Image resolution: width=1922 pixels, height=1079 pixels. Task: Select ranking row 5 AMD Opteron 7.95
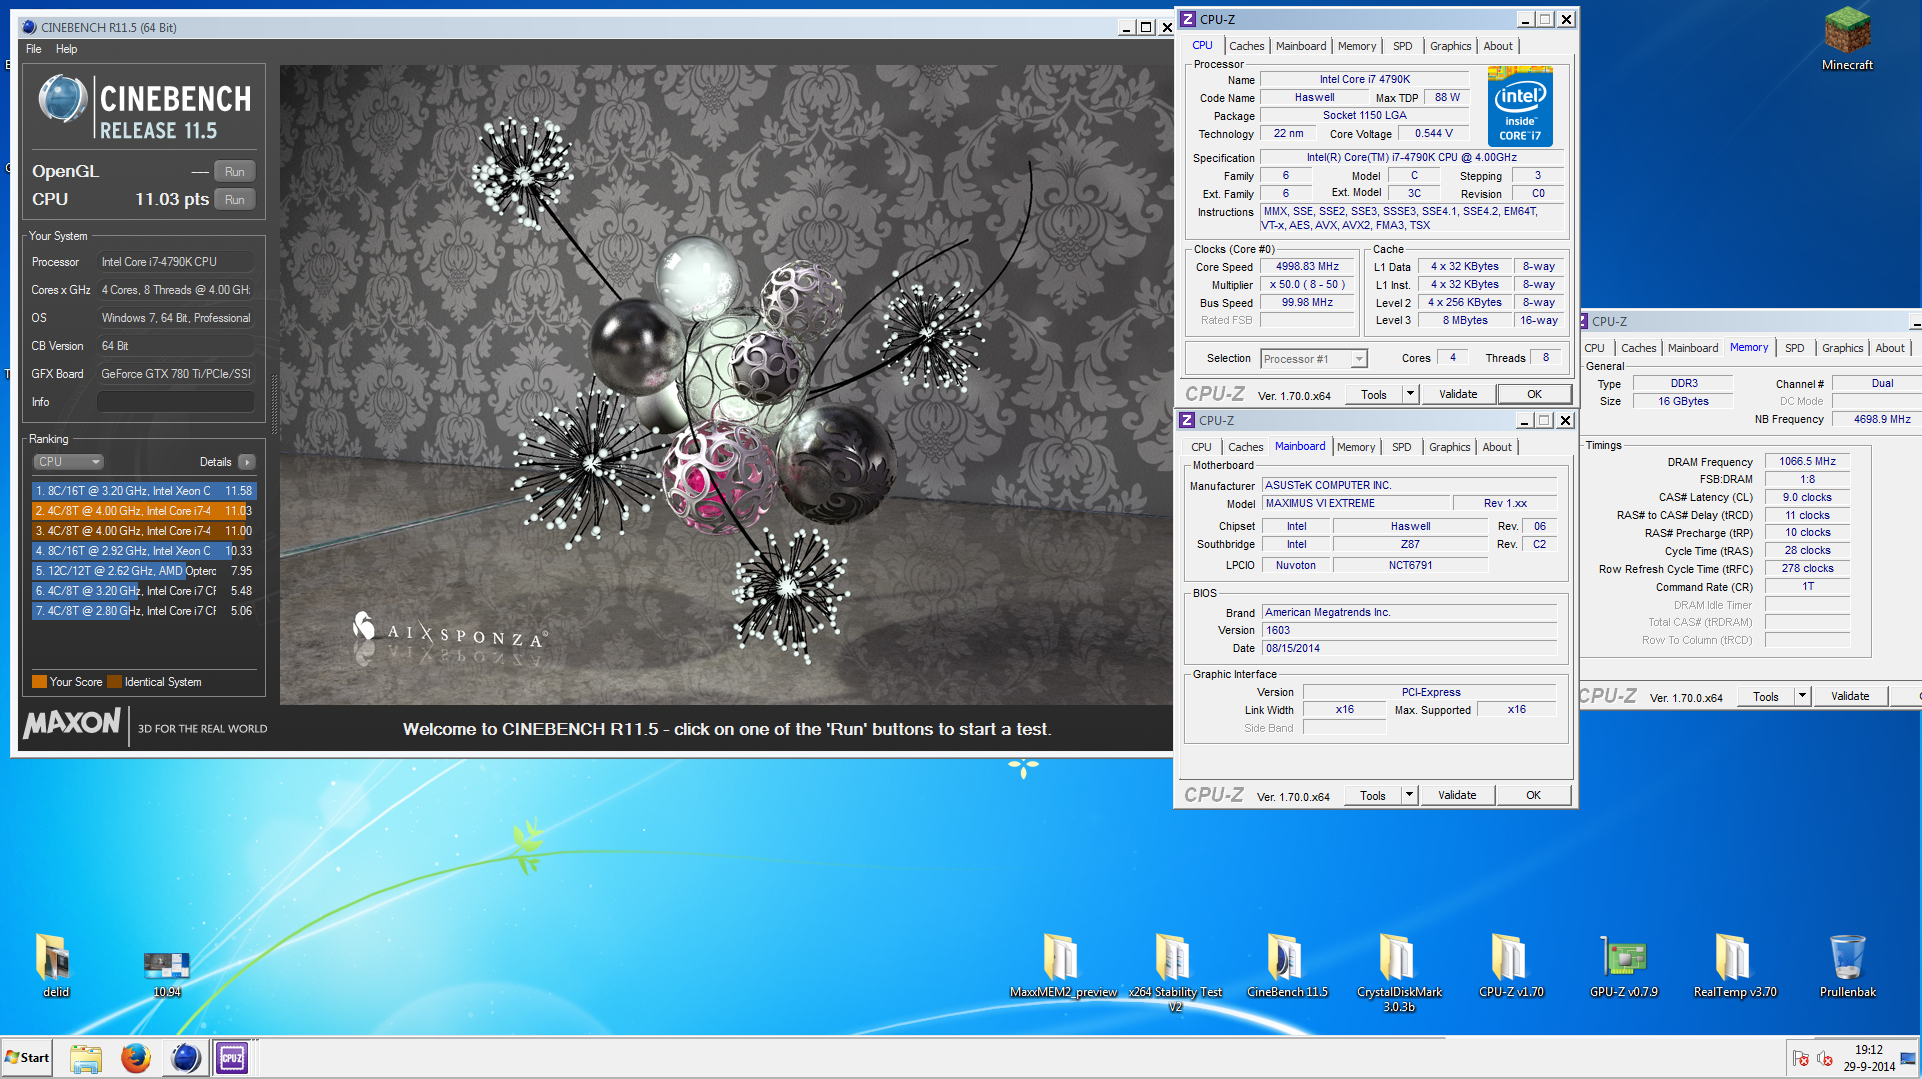144,571
